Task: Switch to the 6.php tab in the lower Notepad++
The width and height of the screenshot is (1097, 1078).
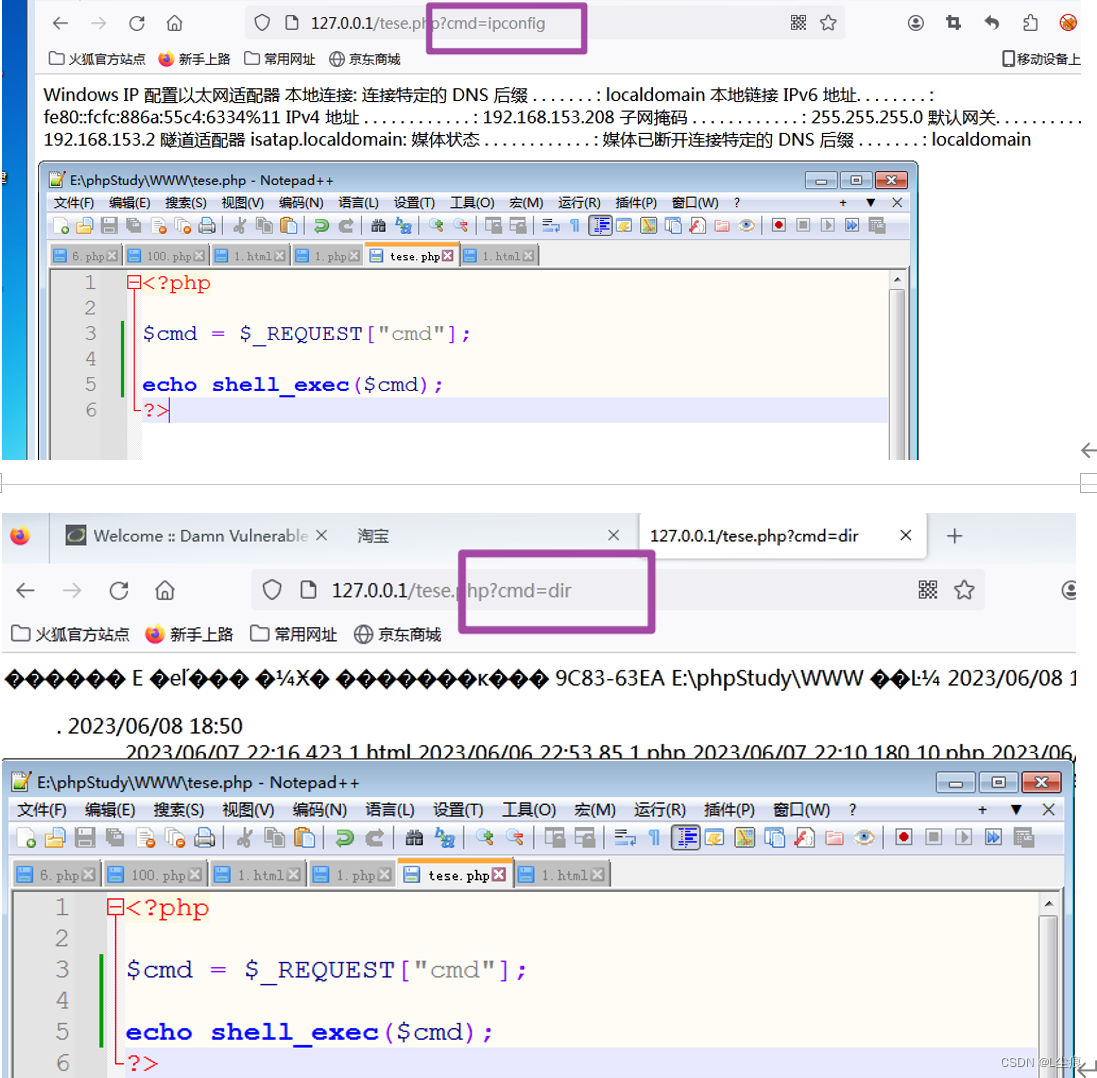Action: [56, 874]
